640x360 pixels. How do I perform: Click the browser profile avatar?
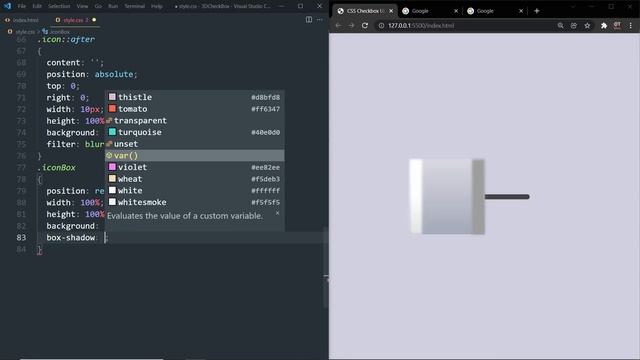coord(617,25)
